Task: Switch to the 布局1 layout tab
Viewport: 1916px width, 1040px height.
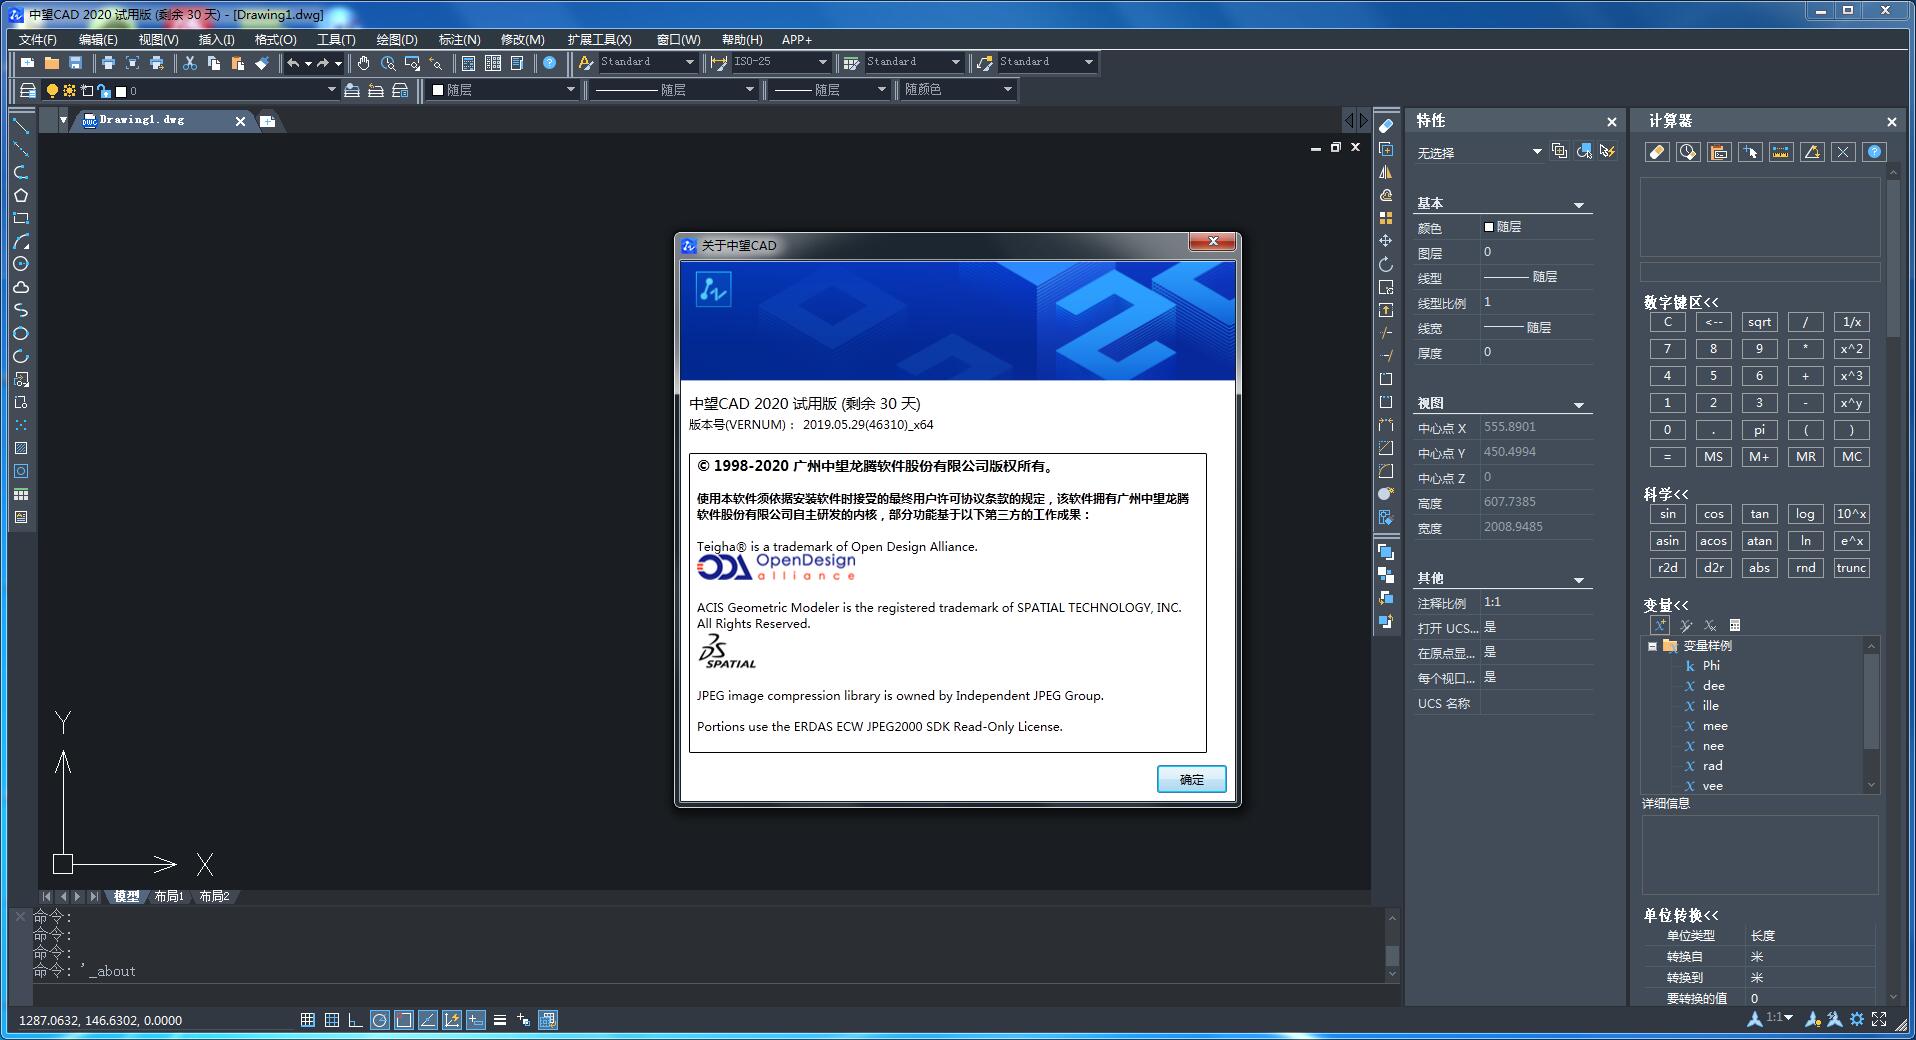Action: click(x=169, y=896)
